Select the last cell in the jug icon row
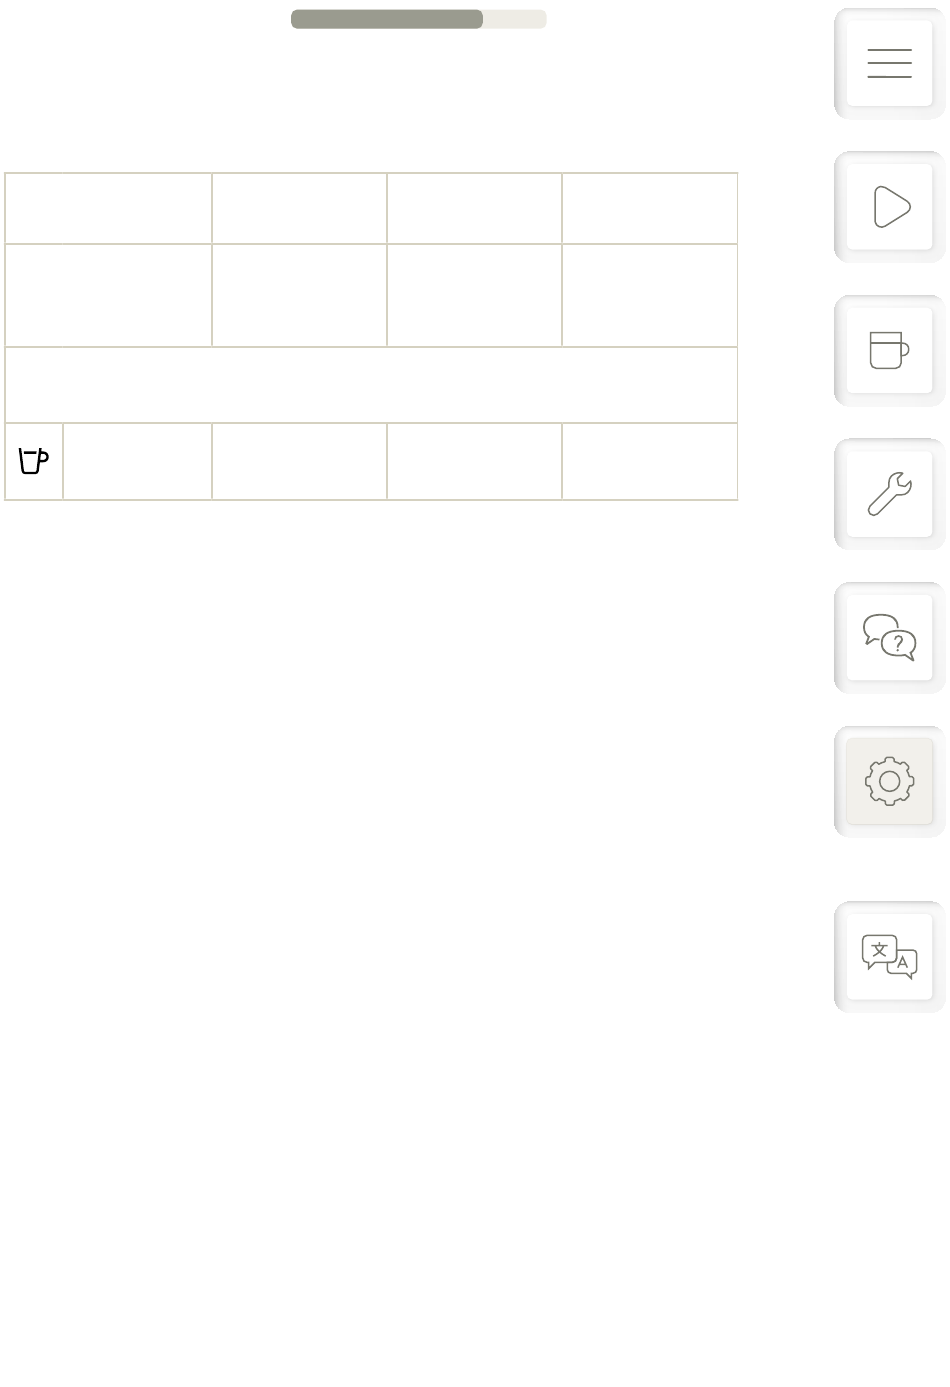950x1387 pixels. pyautogui.click(x=649, y=461)
